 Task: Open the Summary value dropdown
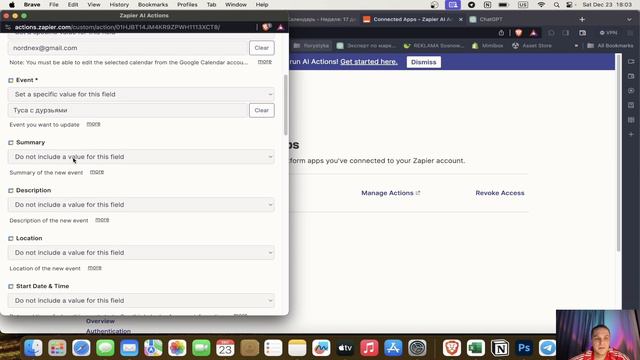pyautogui.click(x=141, y=157)
